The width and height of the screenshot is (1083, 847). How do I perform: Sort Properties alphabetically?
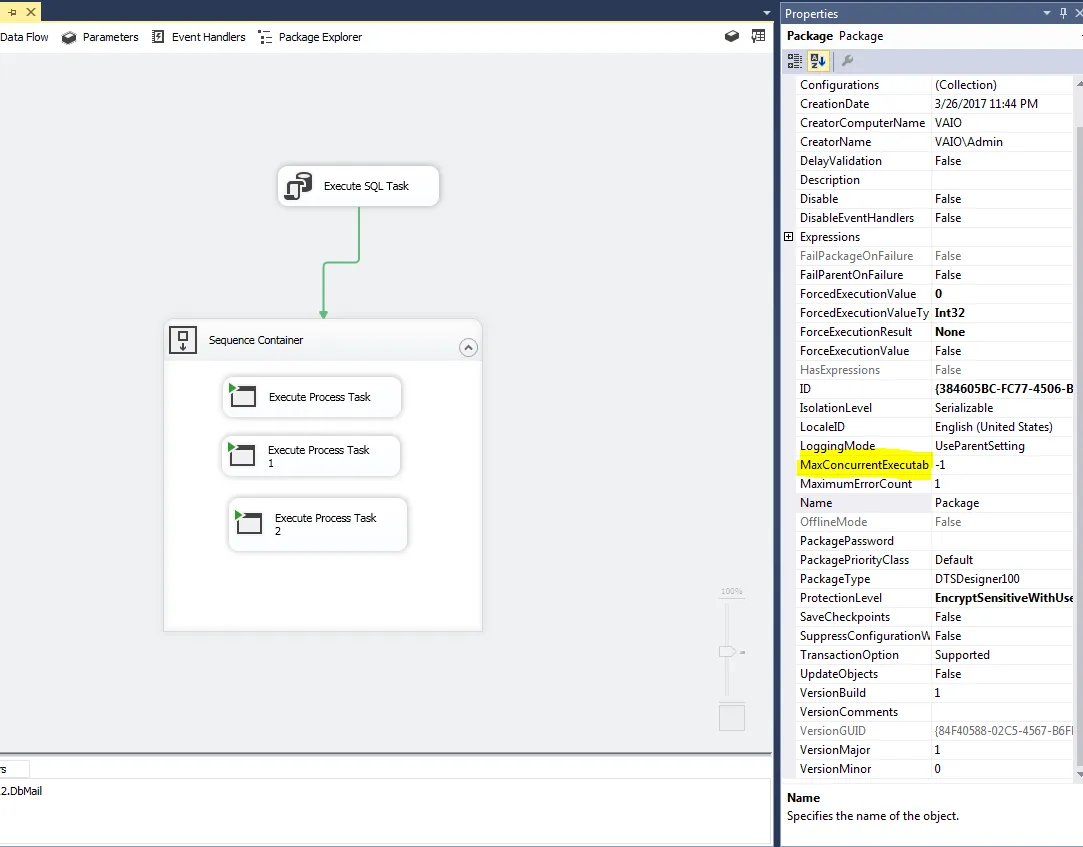(x=818, y=61)
